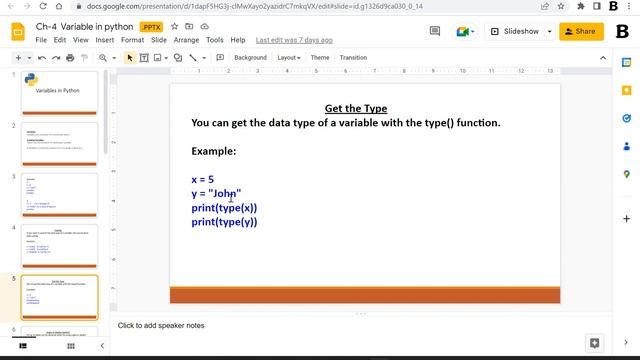Open the zoom tool

(x=103, y=58)
